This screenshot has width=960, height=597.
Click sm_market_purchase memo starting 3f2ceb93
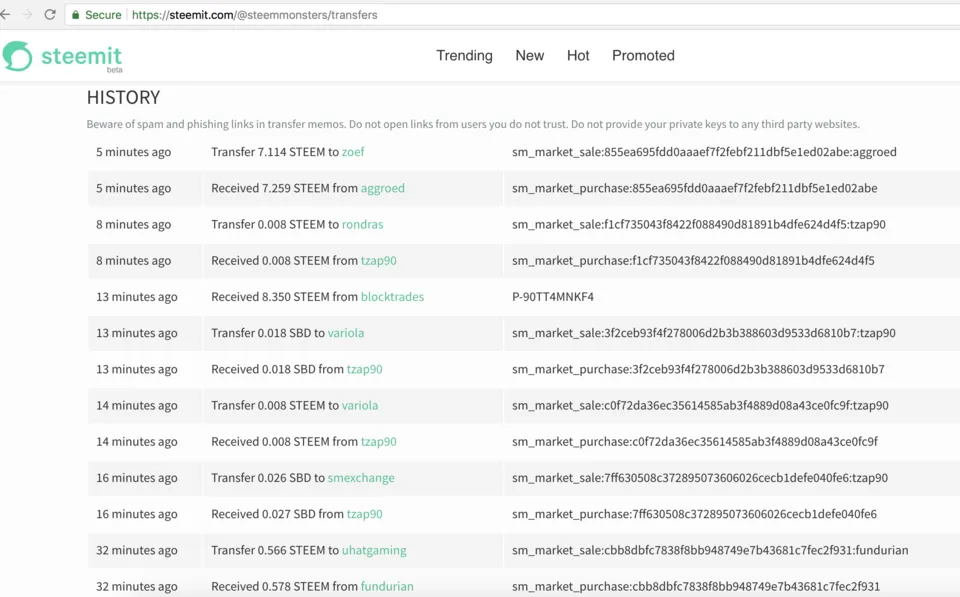[698, 369]
